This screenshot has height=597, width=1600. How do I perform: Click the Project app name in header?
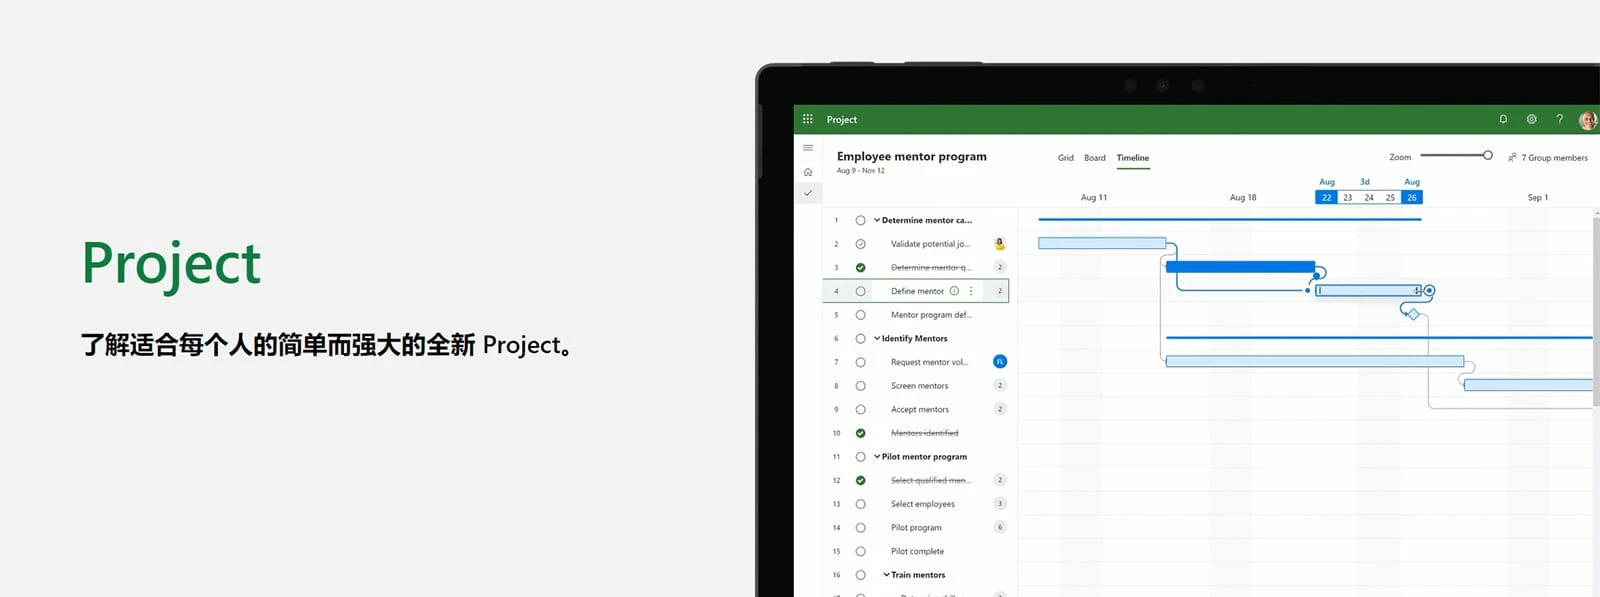point(842,120)
